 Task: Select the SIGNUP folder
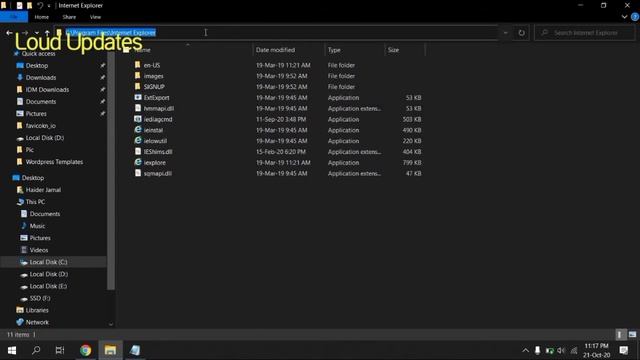tap(154, 87)
